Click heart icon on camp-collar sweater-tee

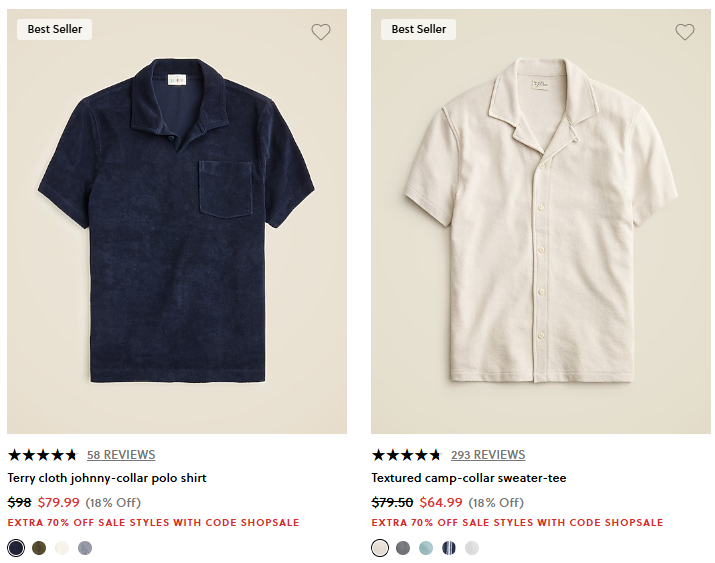tap(684, 32)
